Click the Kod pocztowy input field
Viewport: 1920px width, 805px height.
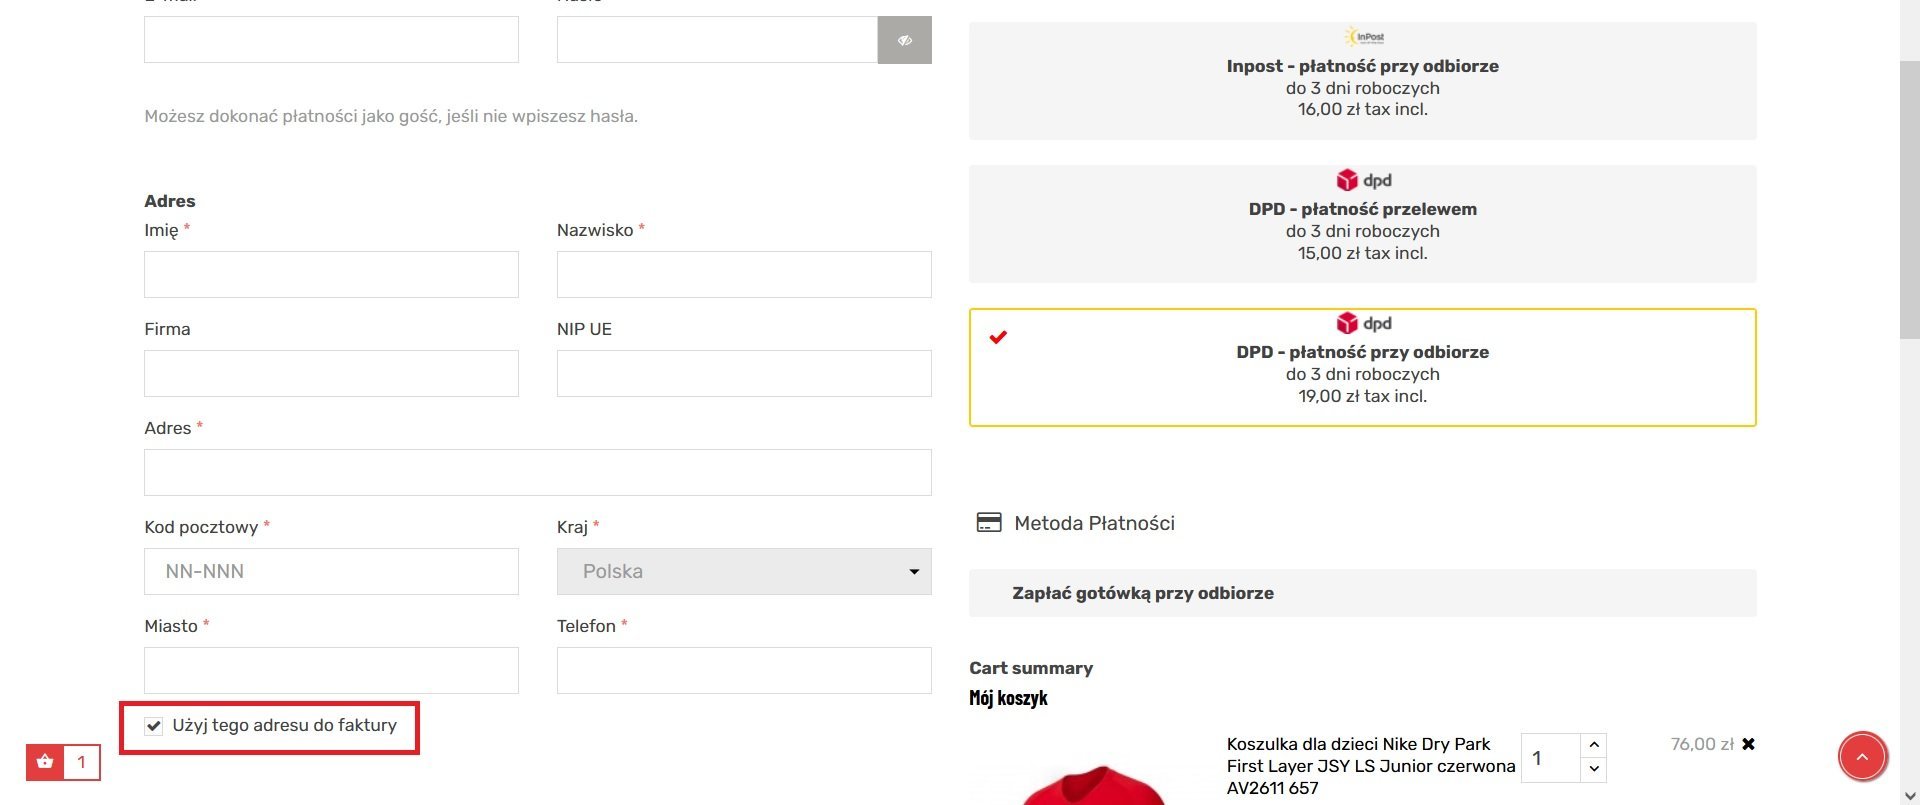331,571
